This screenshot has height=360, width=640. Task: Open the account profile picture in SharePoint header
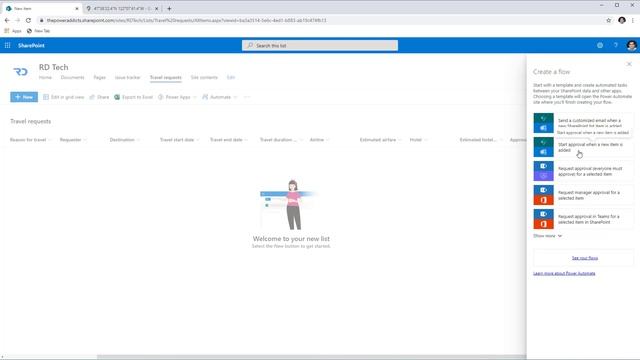pos(631,45)
